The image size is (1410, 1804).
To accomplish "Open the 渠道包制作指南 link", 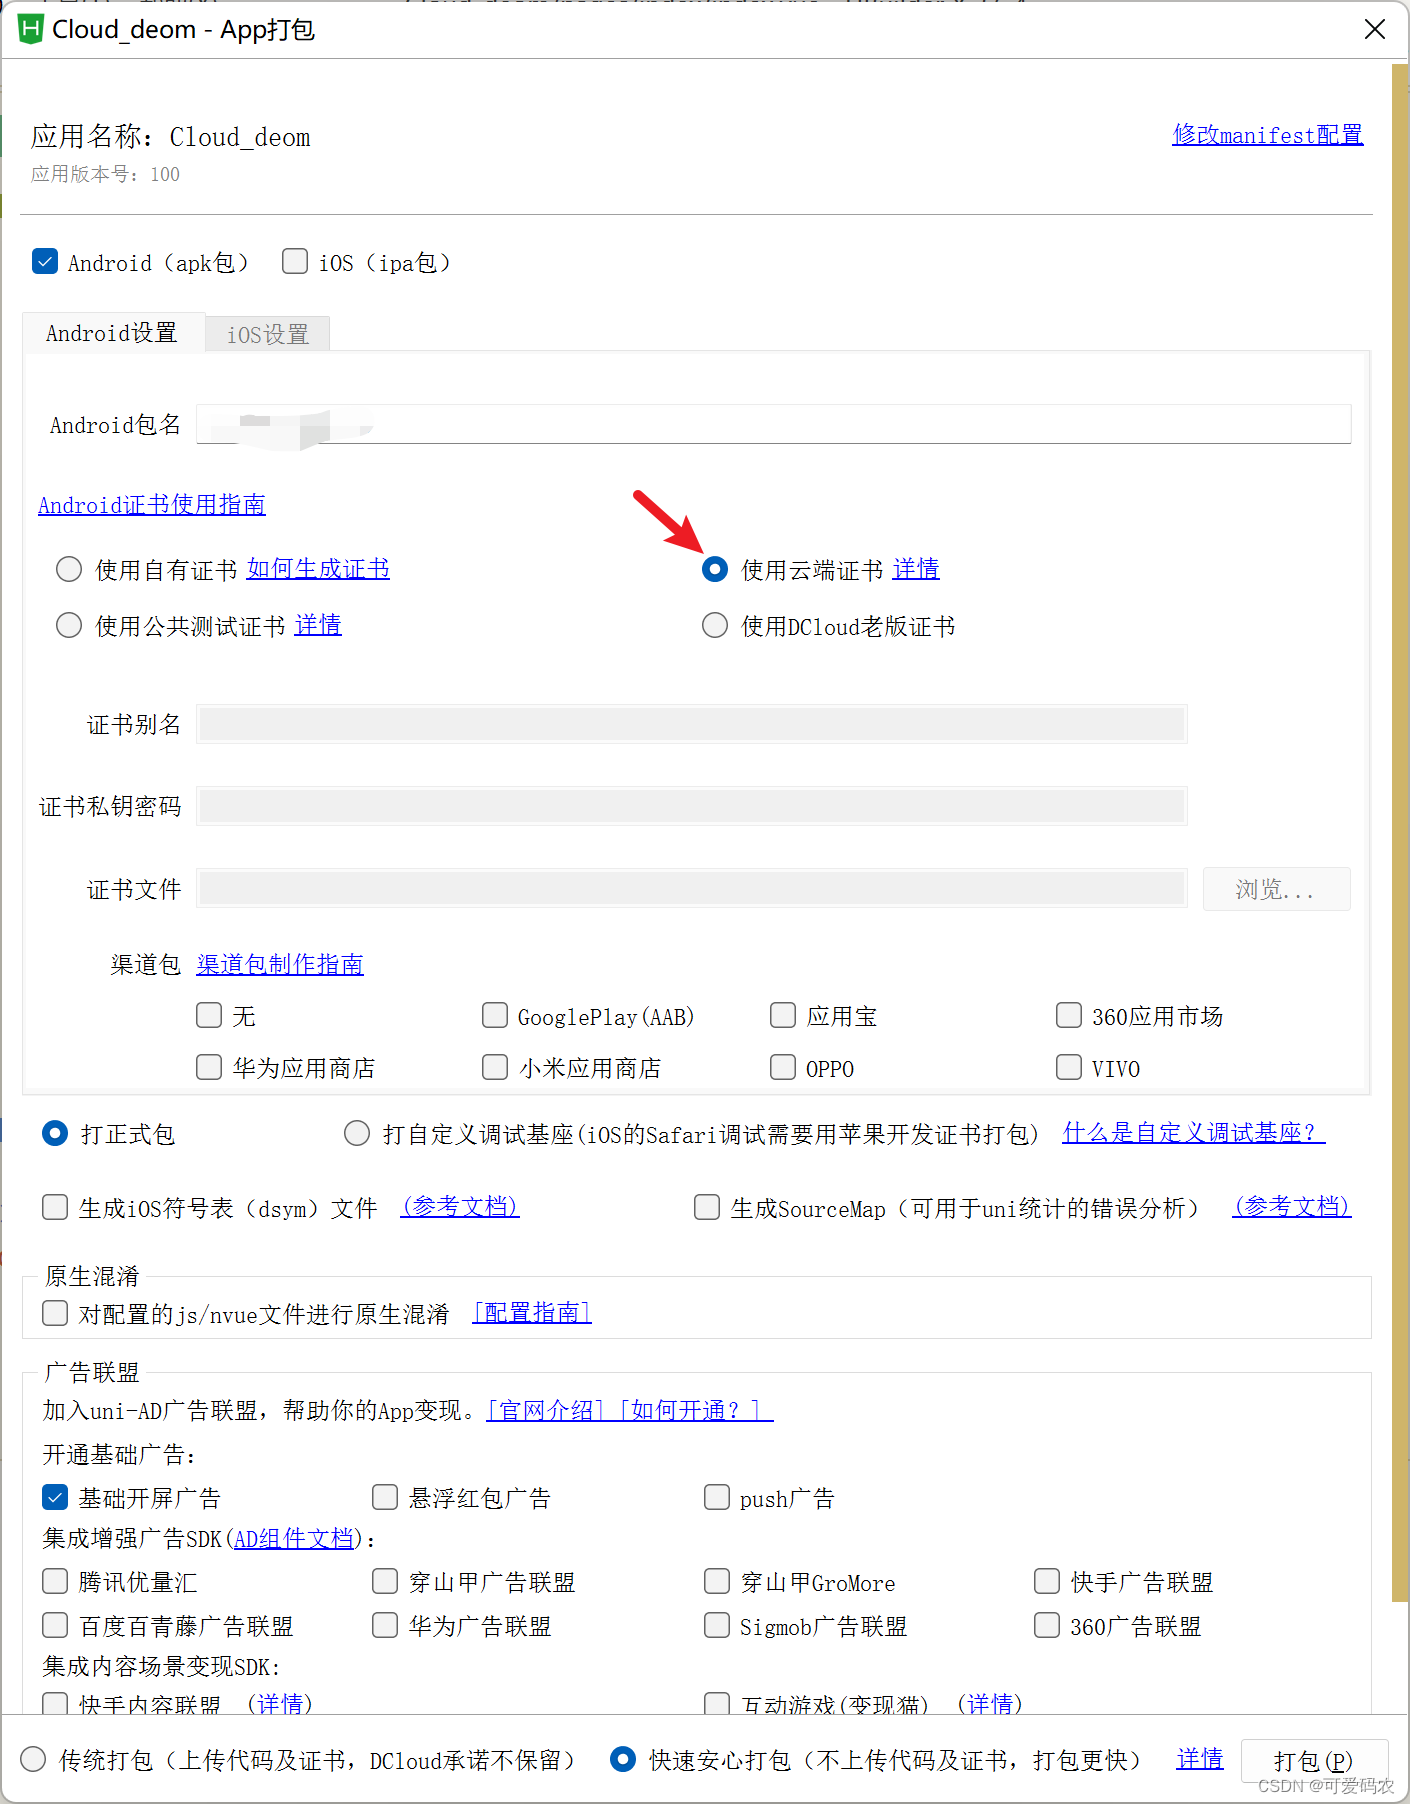I will coord(280,963).
